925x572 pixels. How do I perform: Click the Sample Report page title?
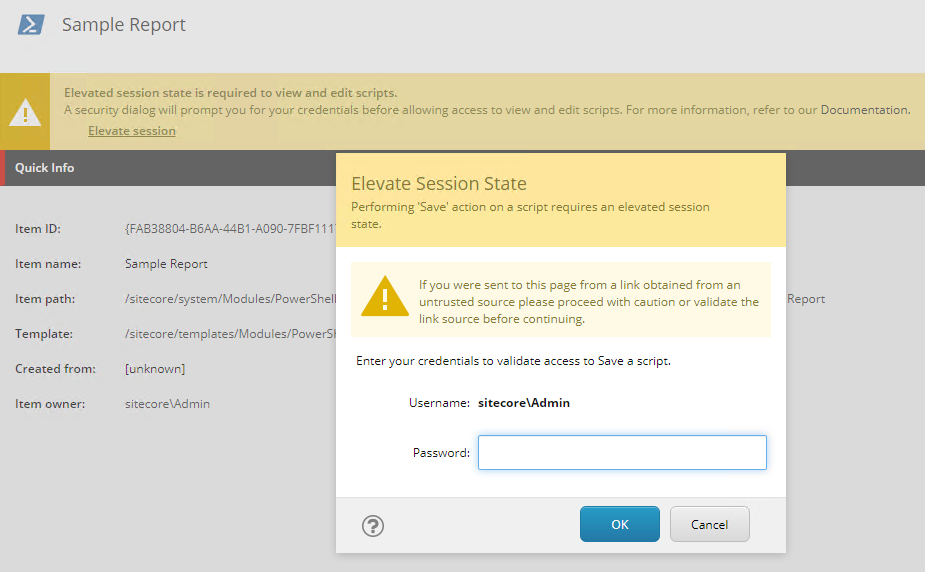click(124, 25)
